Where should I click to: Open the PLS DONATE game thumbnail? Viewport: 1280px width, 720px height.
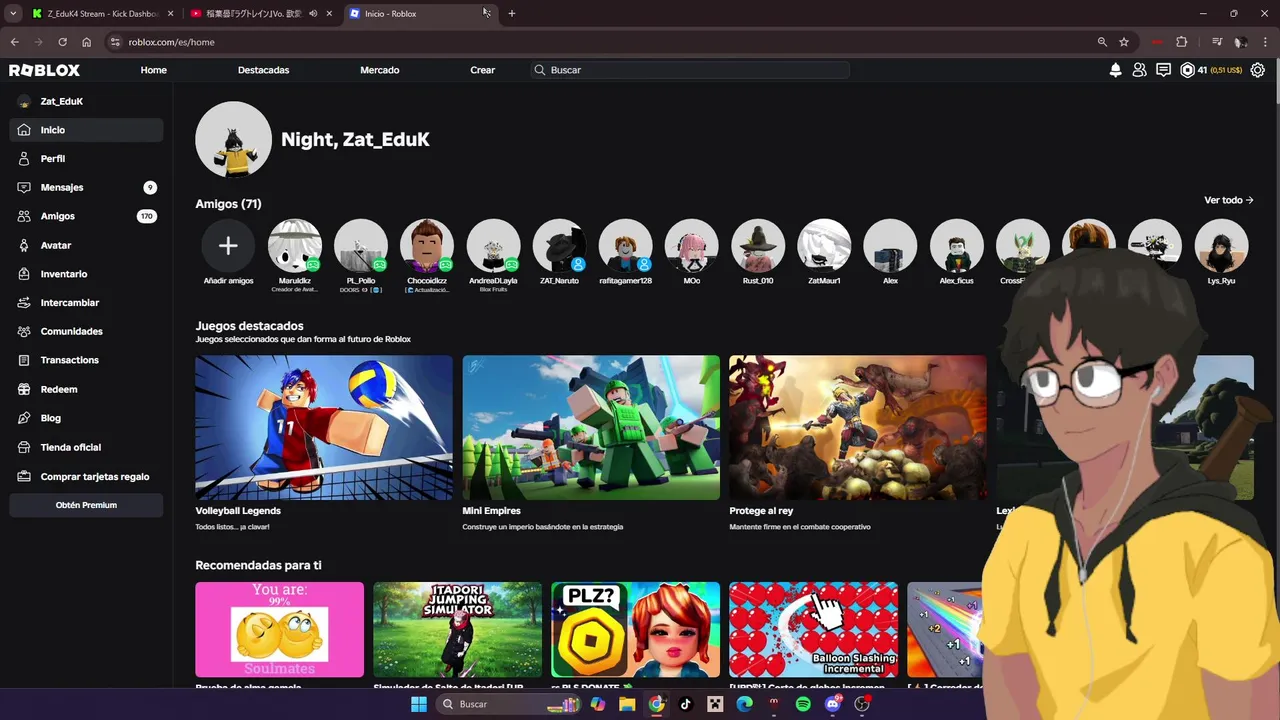[x=635, y=630]
